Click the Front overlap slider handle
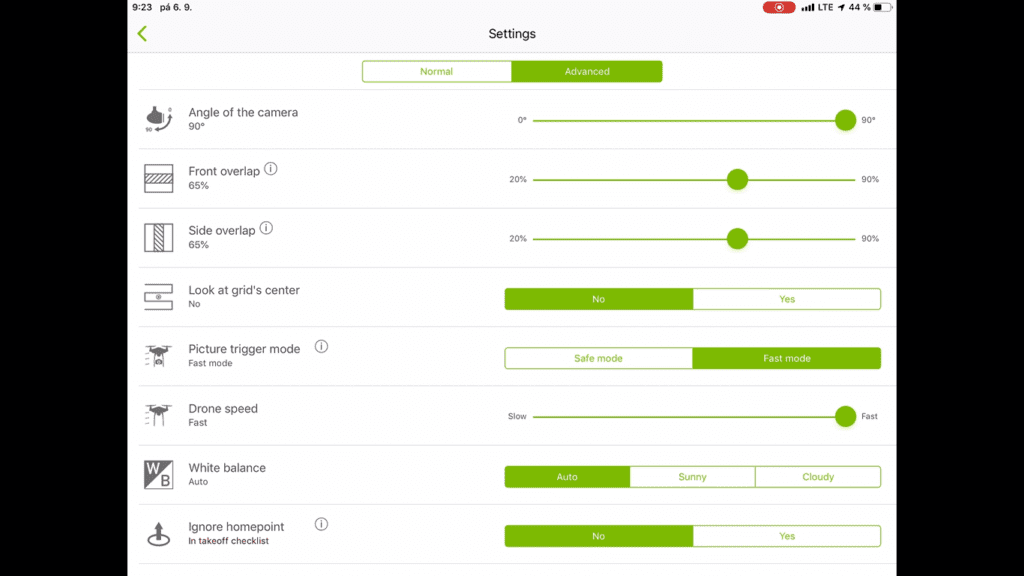 tap(737, 180)
